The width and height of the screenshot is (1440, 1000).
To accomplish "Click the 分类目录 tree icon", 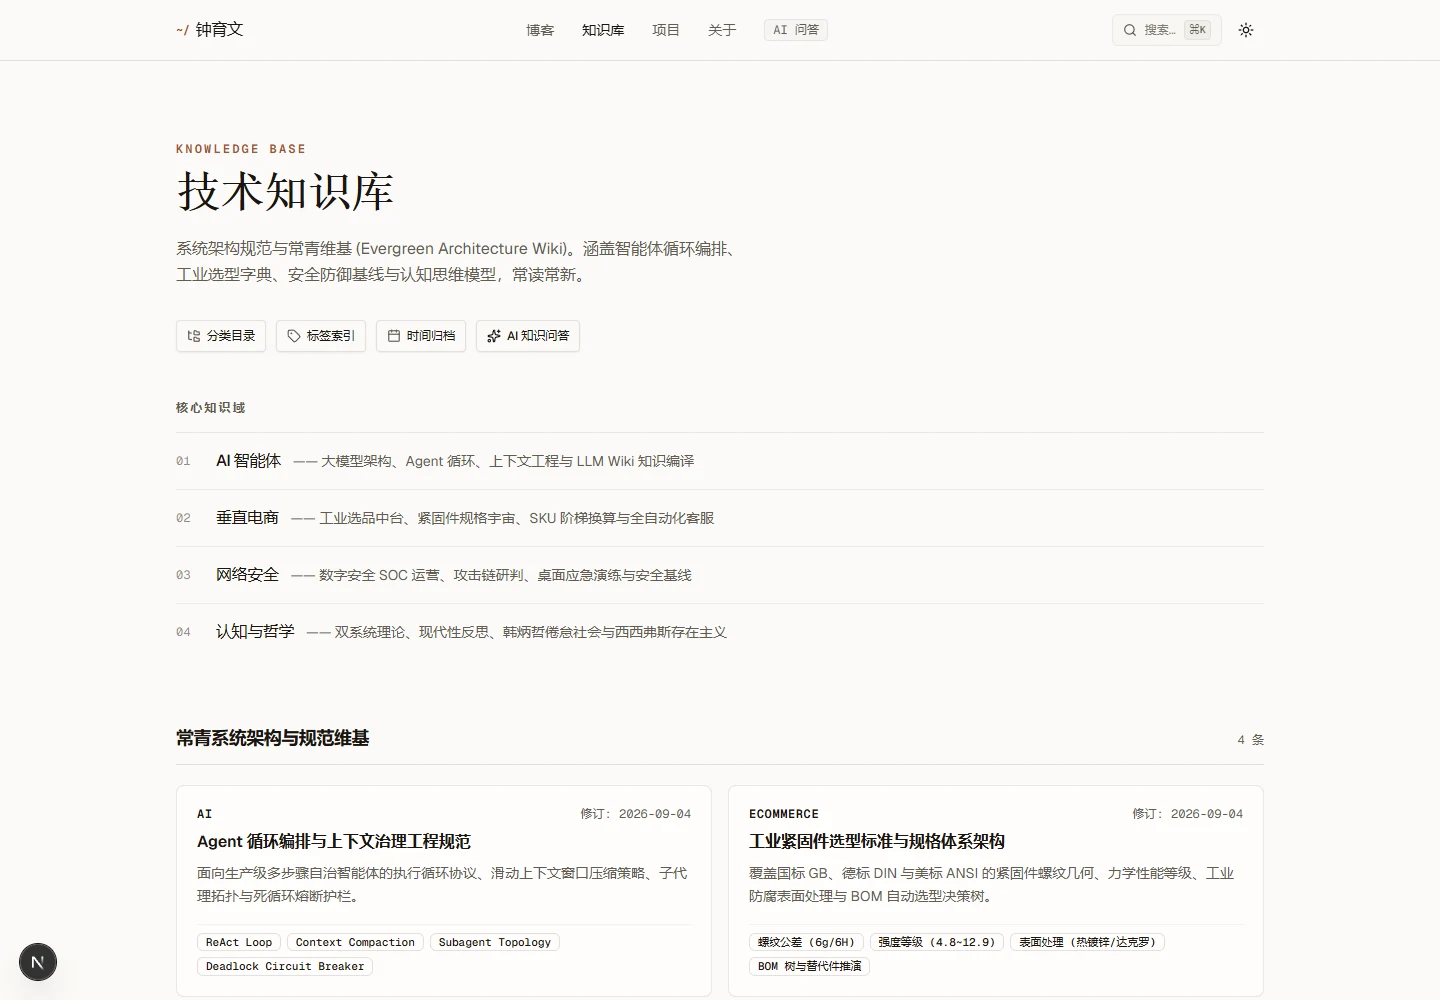I will [x=194, y=336].
